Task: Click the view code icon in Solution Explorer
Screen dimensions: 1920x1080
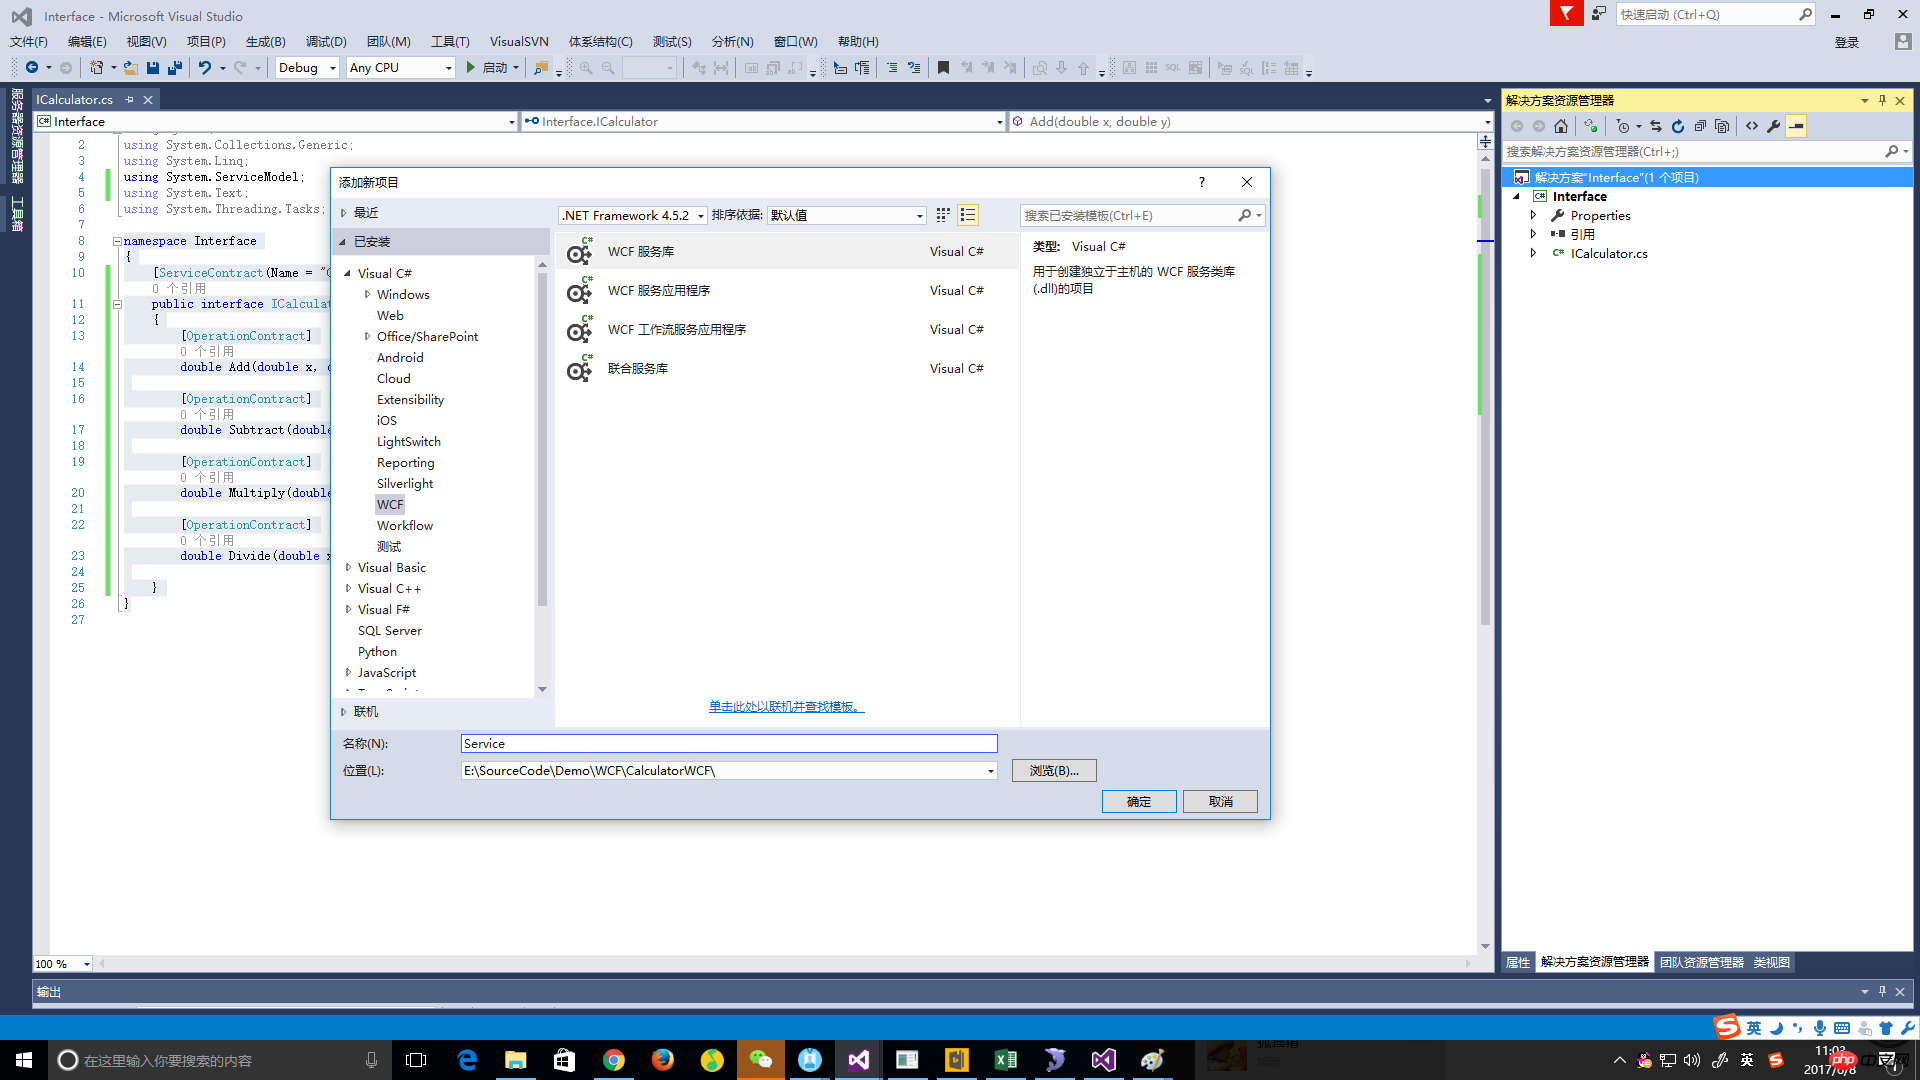Action: click(1752, 126)
